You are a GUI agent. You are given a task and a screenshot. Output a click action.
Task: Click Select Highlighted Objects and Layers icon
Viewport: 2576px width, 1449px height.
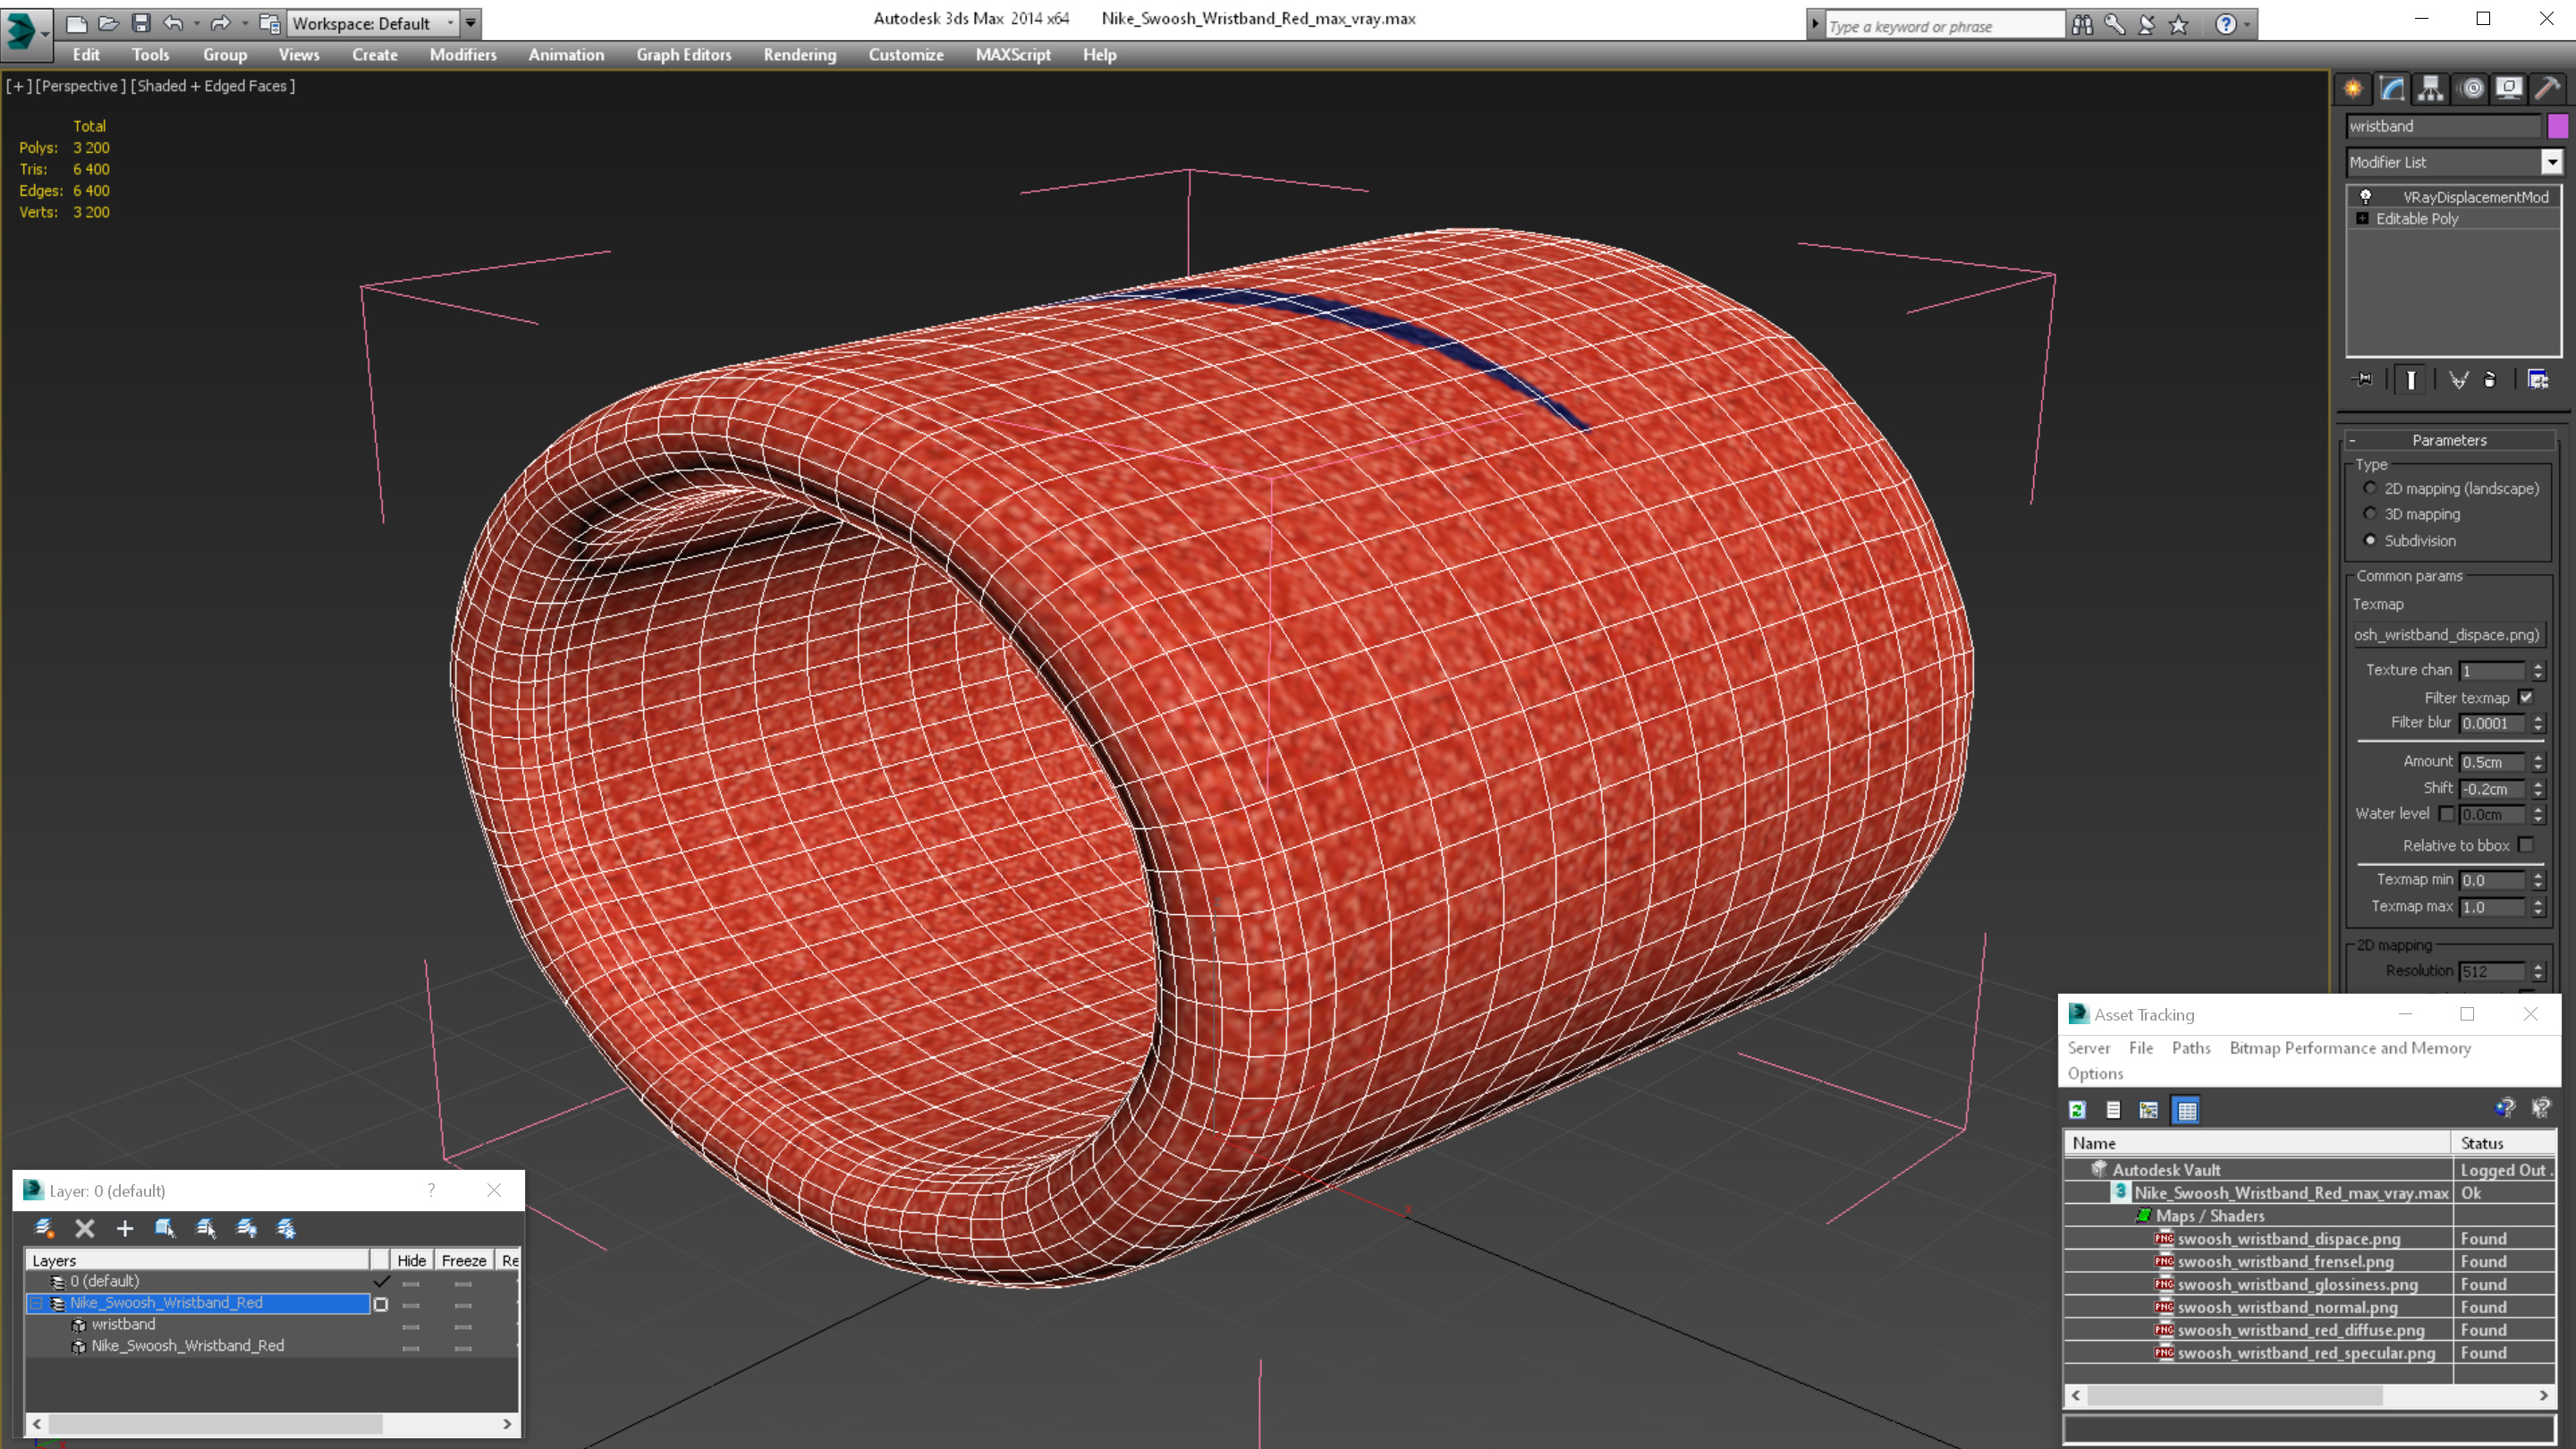(x=165, y=1228)
